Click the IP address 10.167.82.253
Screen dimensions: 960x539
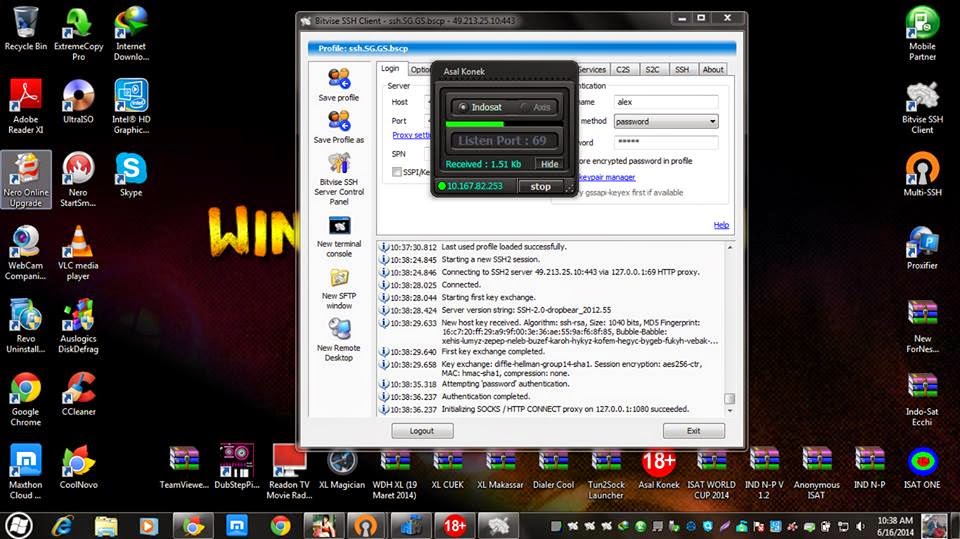pos(474,186)
